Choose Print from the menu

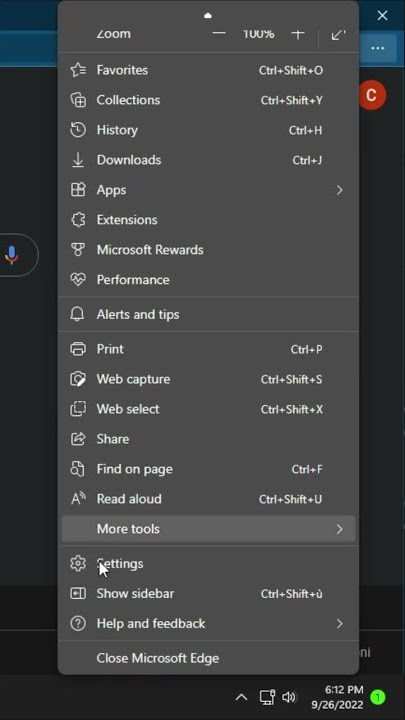pos(208,349)
